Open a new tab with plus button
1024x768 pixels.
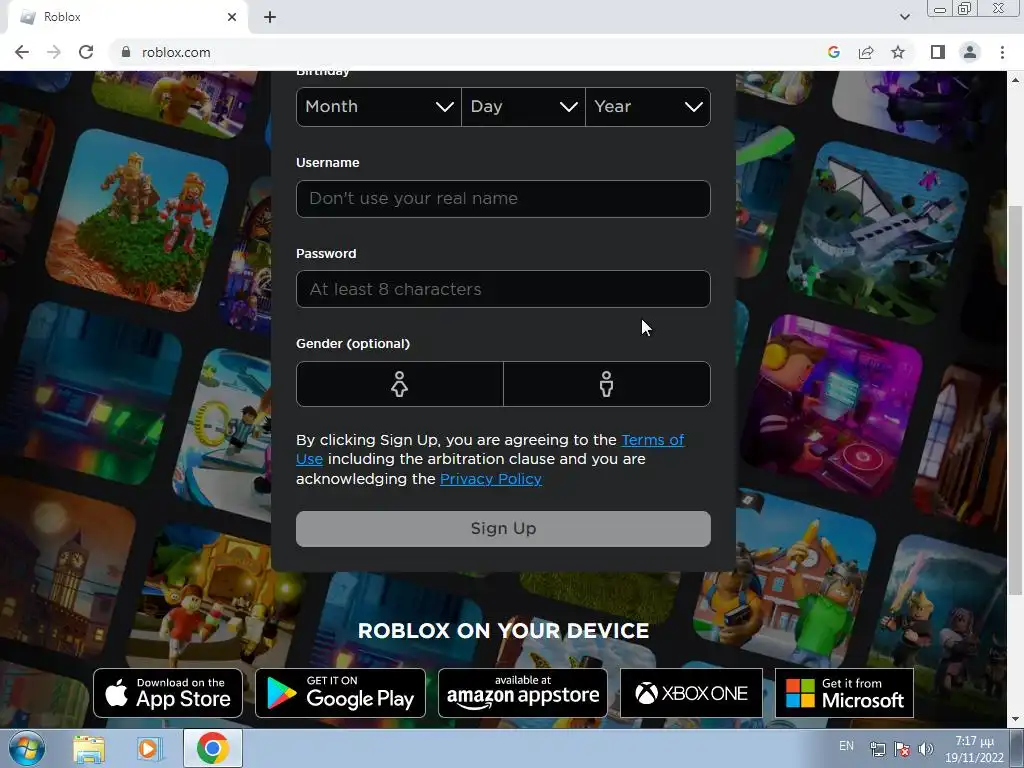(270, 17)
